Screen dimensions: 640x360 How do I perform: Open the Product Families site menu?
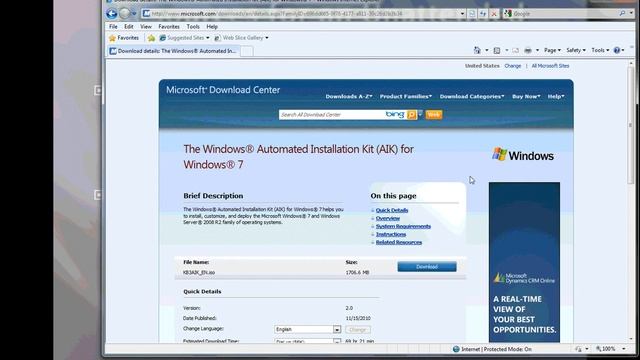[x=405, y=97]
